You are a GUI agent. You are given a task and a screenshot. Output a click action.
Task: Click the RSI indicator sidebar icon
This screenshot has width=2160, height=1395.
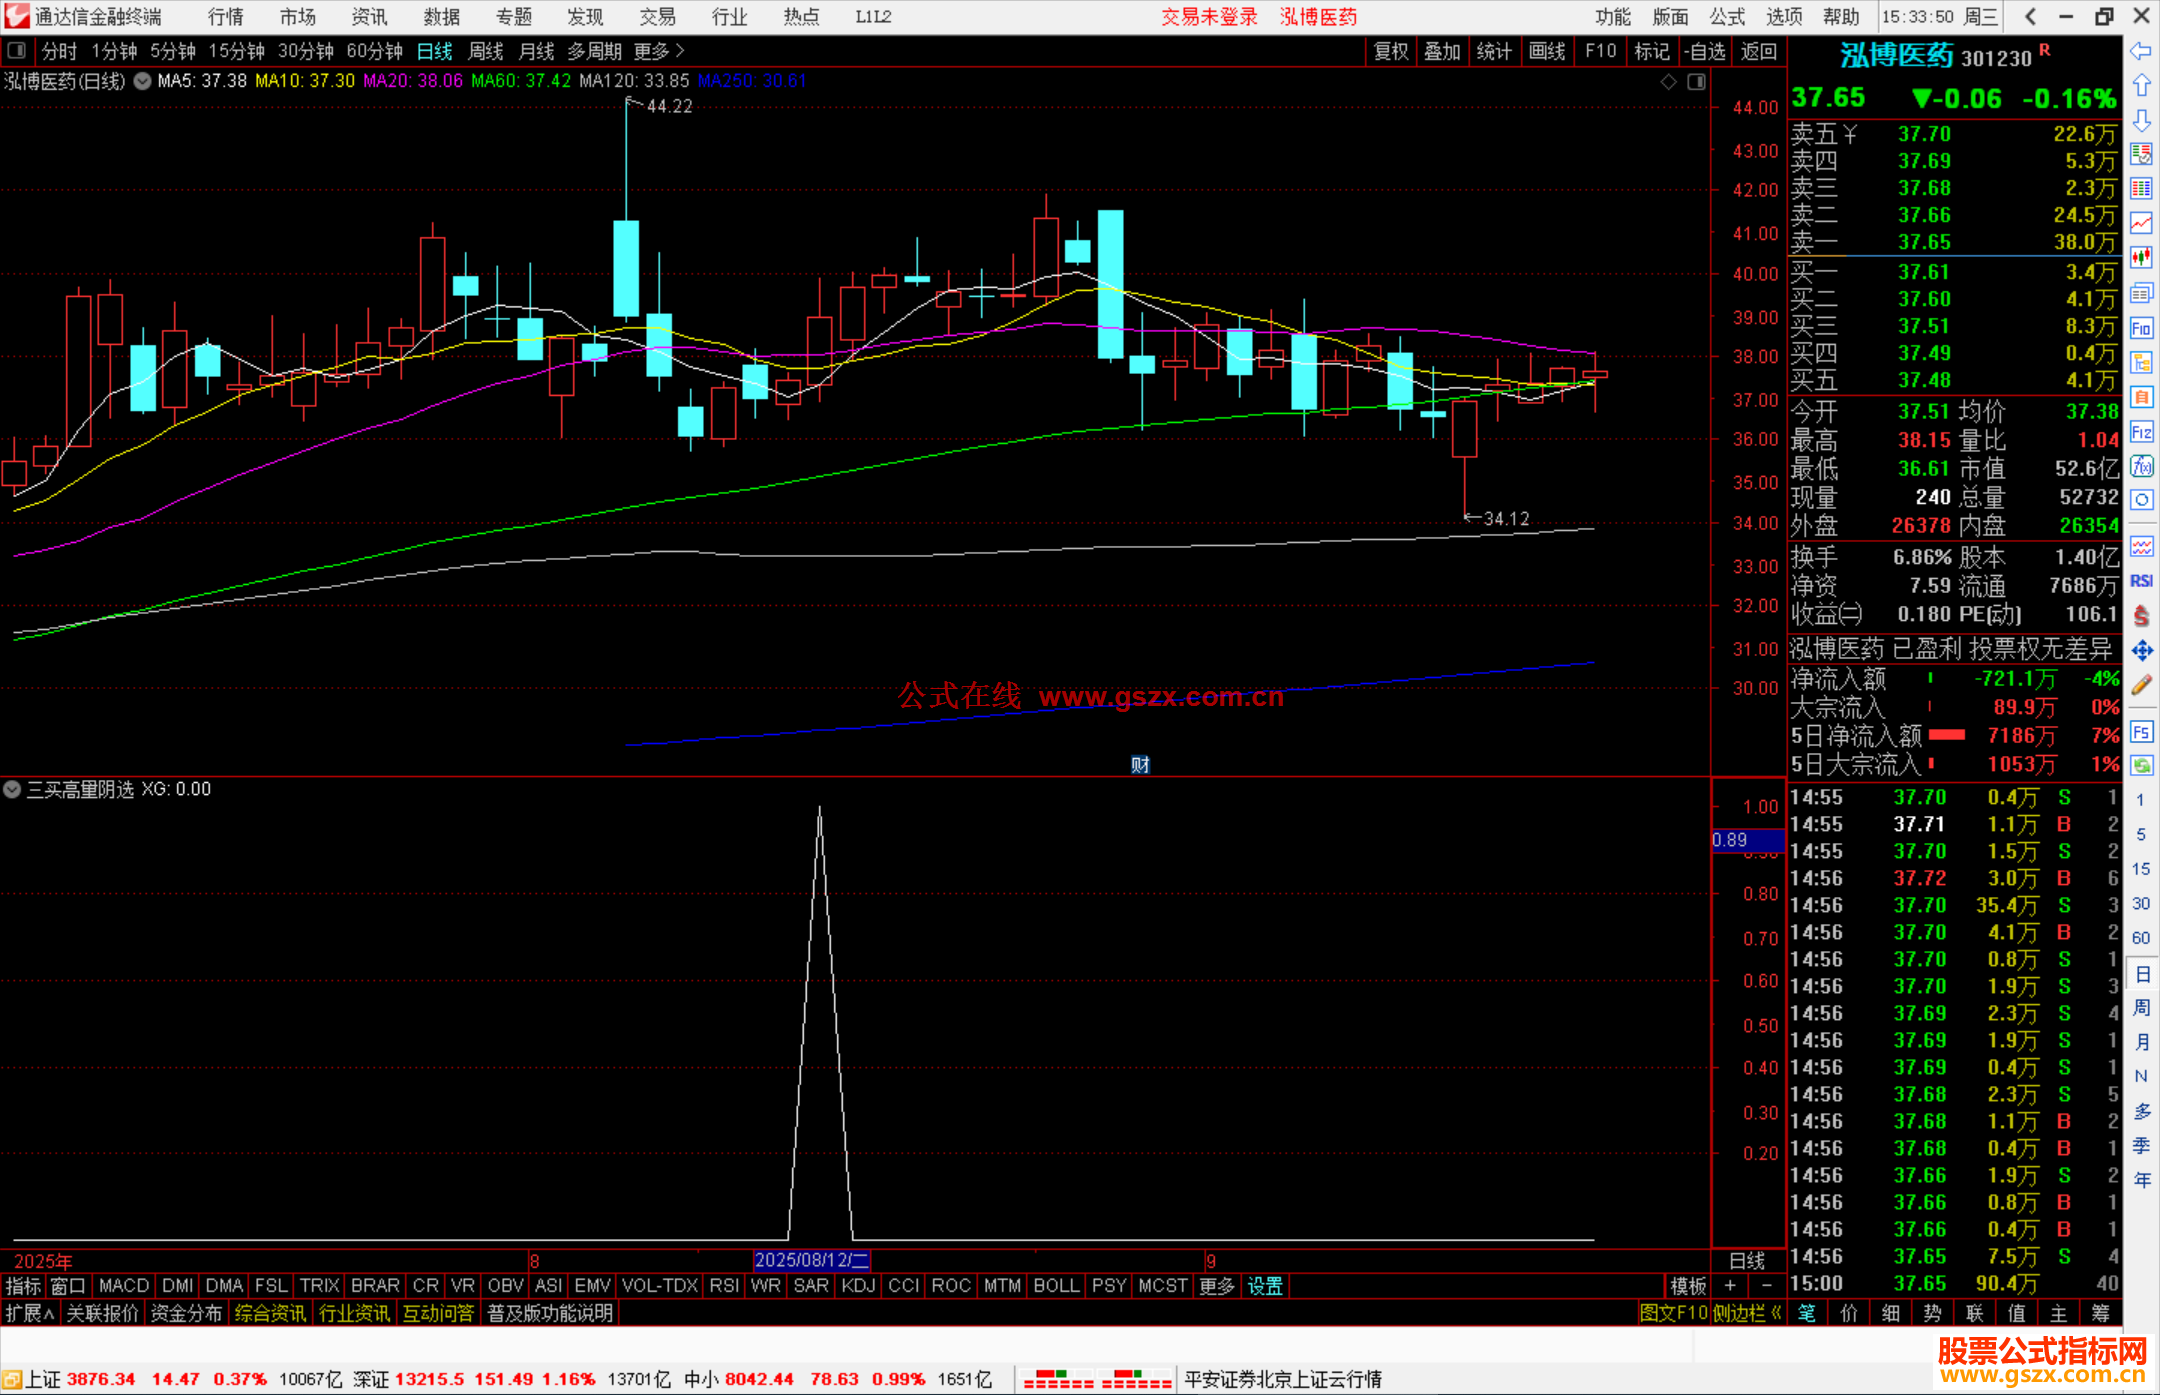point(2141,581)
